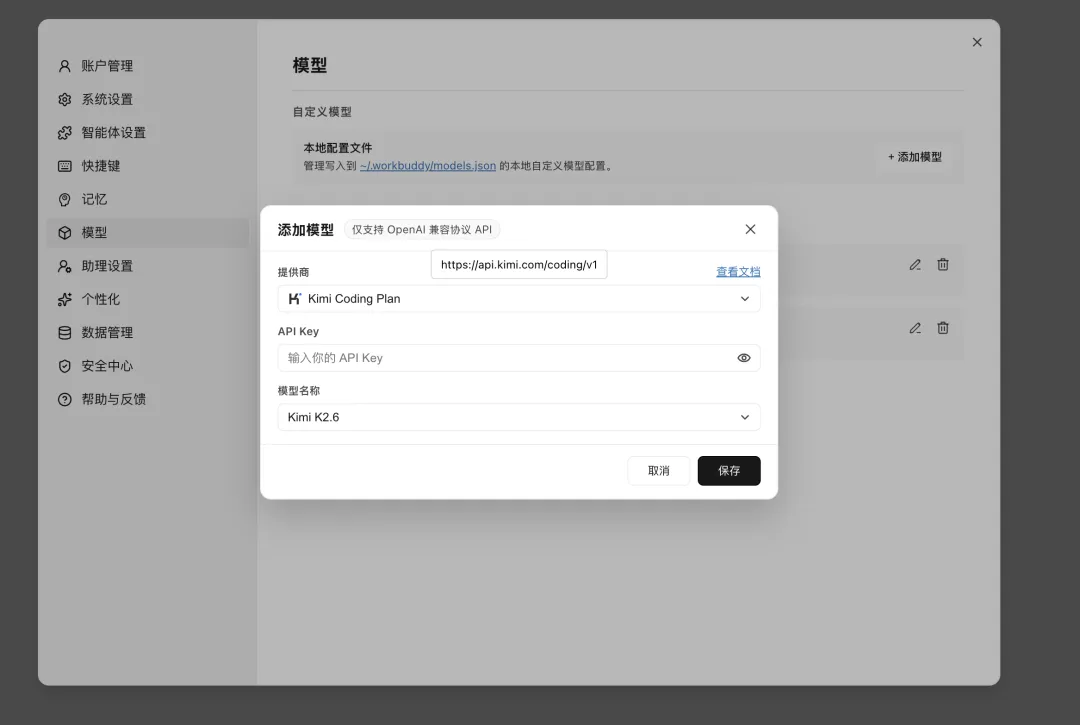Viewport: 1080px width, 725px height.
Task: Click the API Key field label
Action: click(x=298, y=331)
